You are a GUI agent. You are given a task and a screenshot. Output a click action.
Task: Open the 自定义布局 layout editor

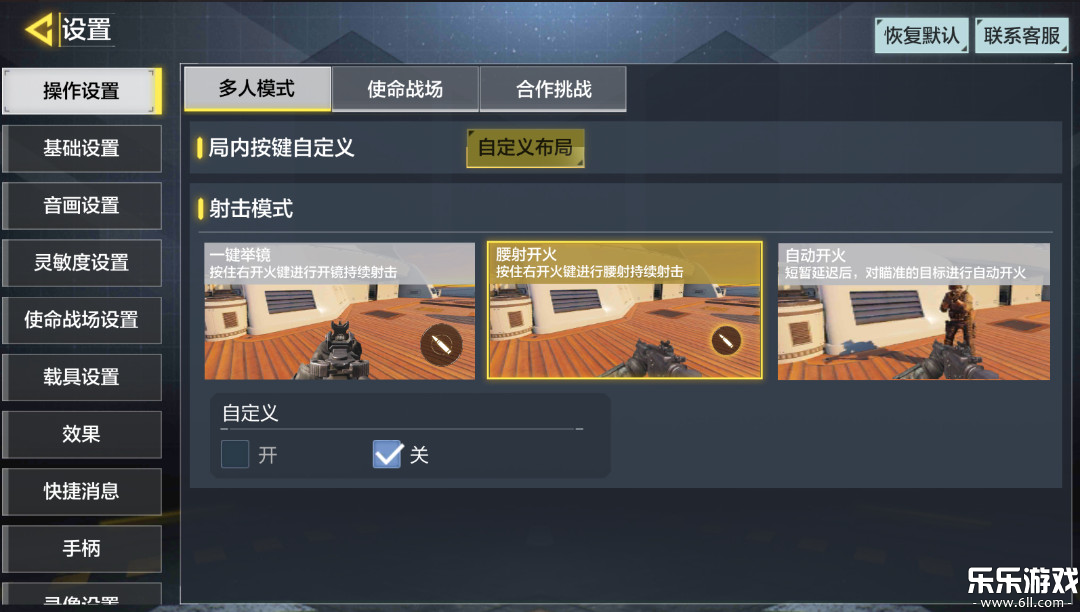(526, 147)
